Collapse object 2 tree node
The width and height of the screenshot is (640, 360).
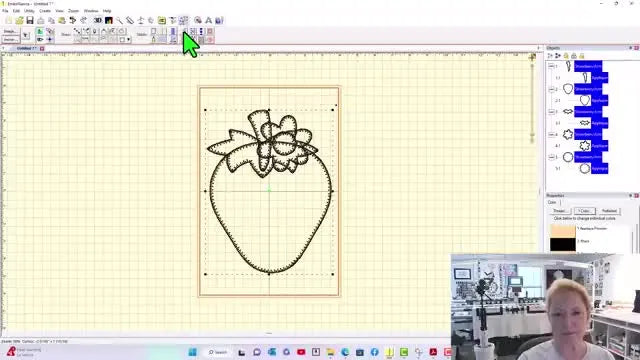click(551, 89)
